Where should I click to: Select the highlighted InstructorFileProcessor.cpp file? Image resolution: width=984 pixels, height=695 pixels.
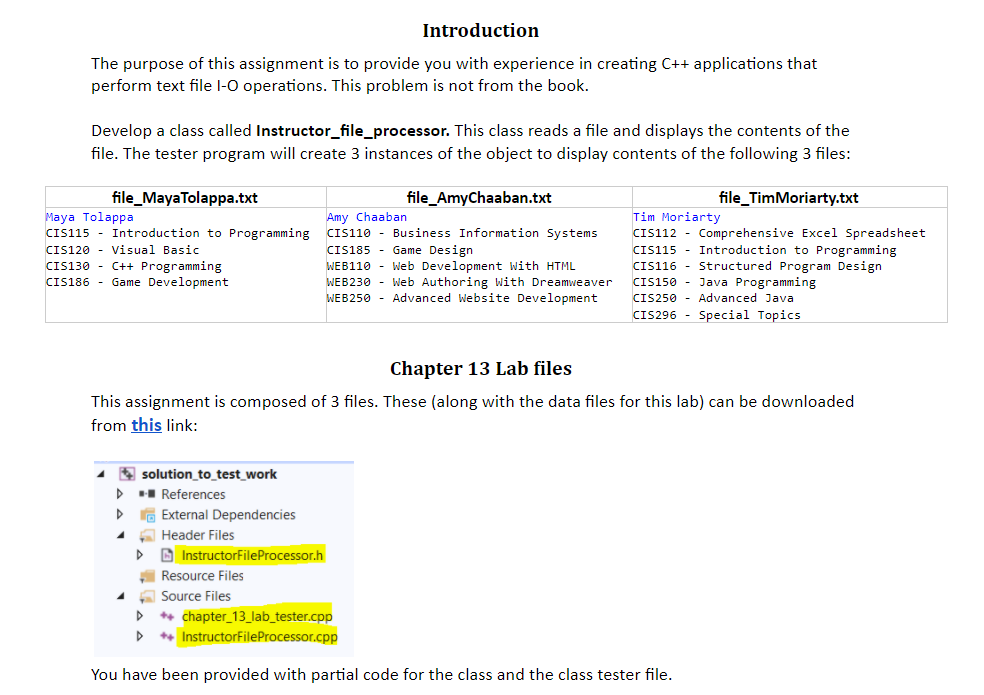coord(258,634)
